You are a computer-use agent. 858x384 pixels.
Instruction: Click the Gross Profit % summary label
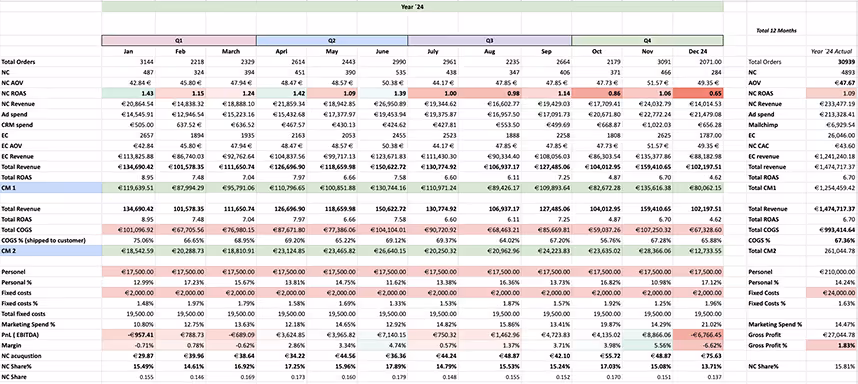(768, 345)
